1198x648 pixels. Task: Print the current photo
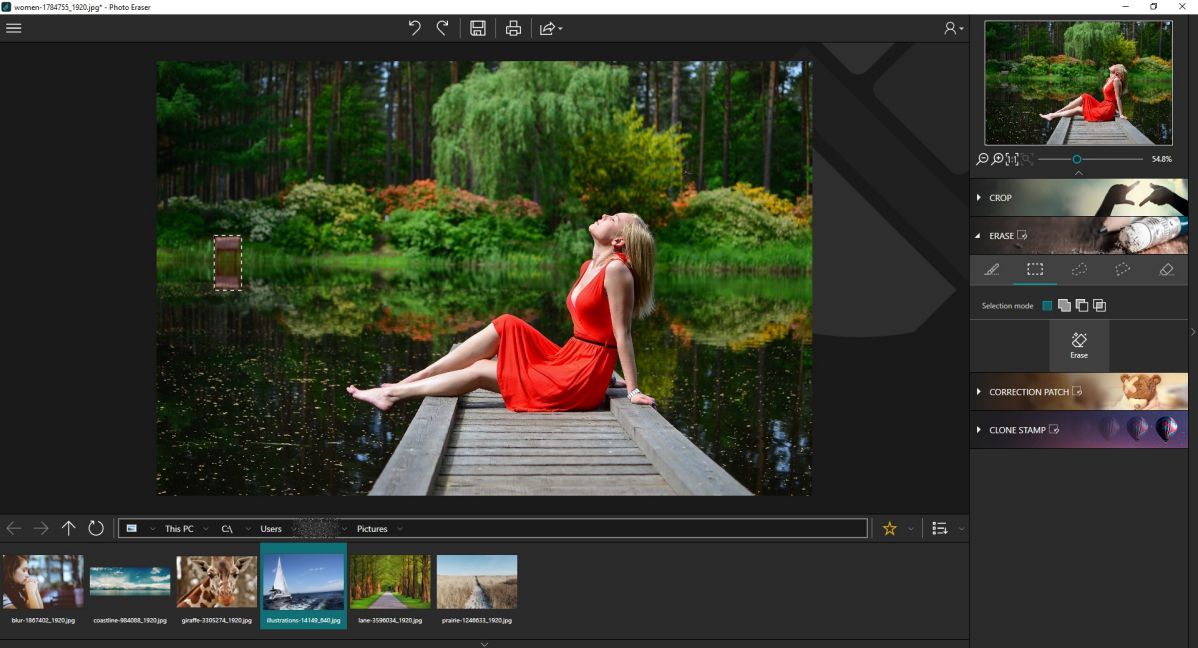513,28
